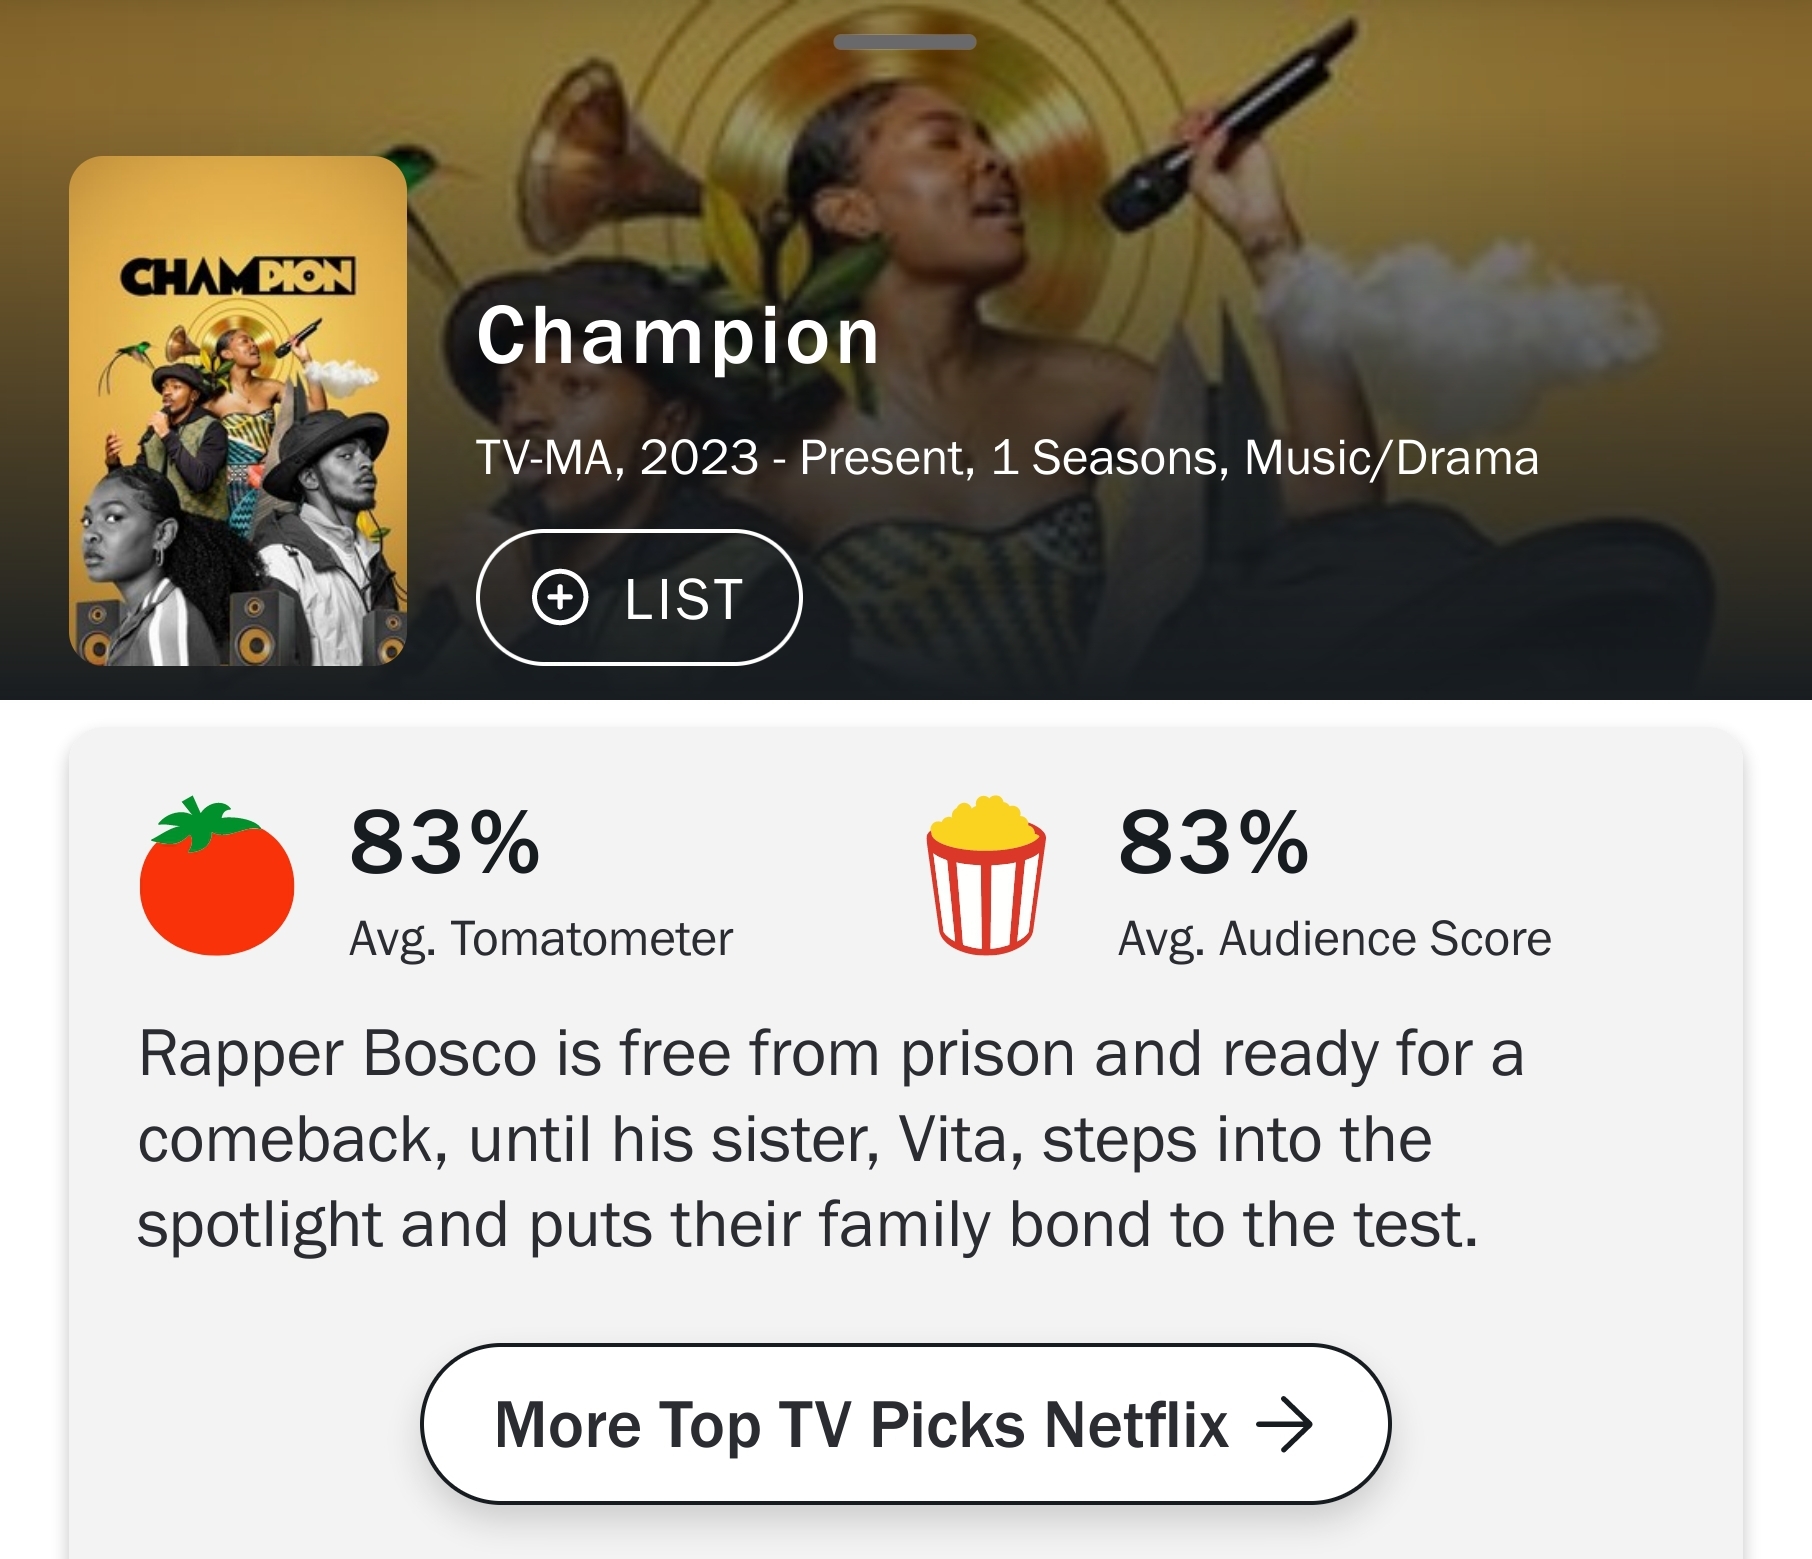Click the popcorn bucket Audience Score icon

pos(986,875)
